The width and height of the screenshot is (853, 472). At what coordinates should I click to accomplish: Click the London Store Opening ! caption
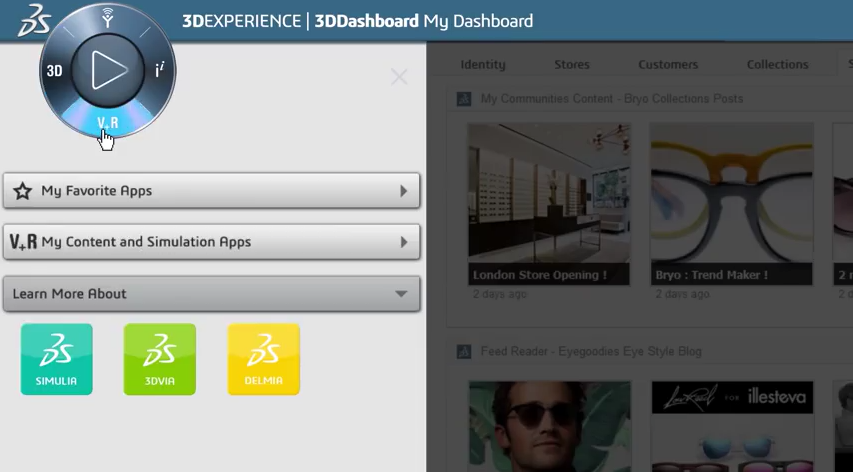[540, 275]
